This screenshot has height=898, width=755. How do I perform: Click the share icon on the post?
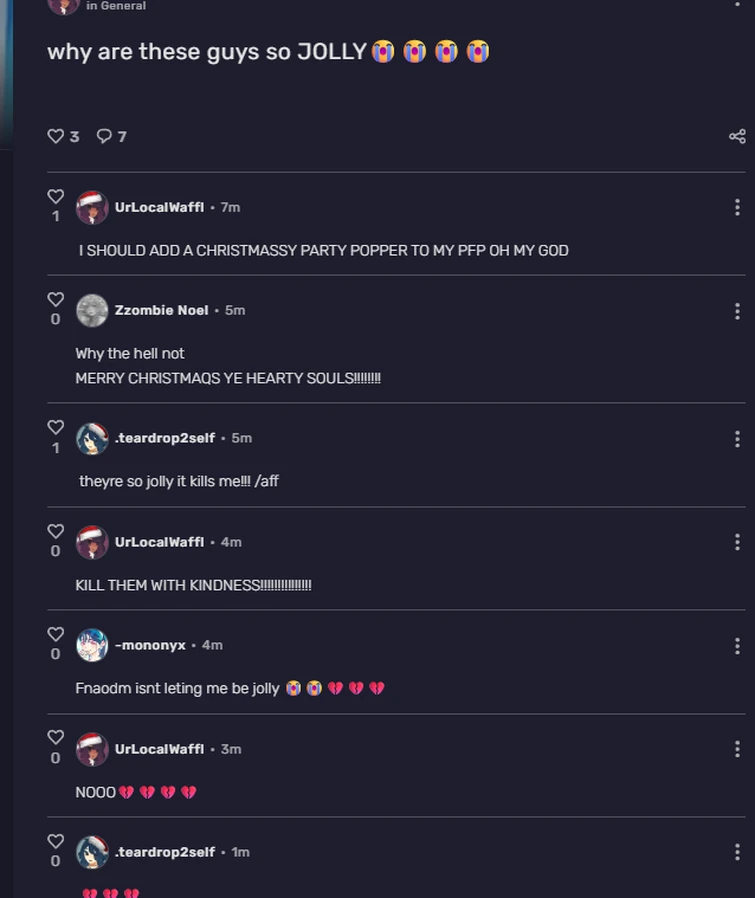[x=737, y=136]
